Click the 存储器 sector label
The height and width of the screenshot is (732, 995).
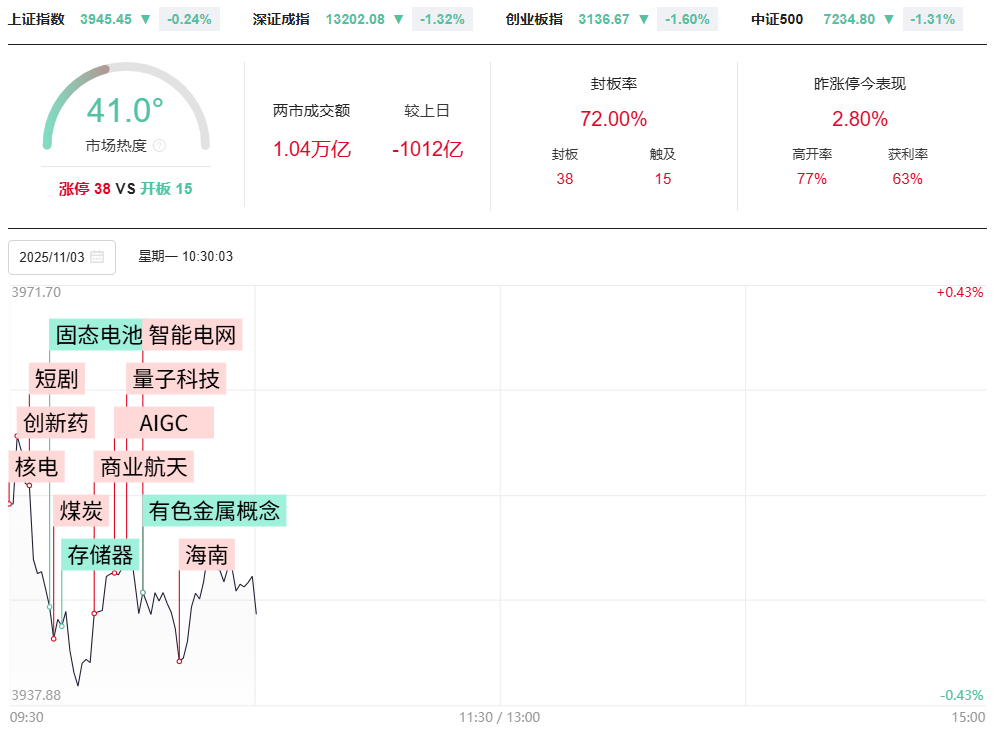[100, 555]
